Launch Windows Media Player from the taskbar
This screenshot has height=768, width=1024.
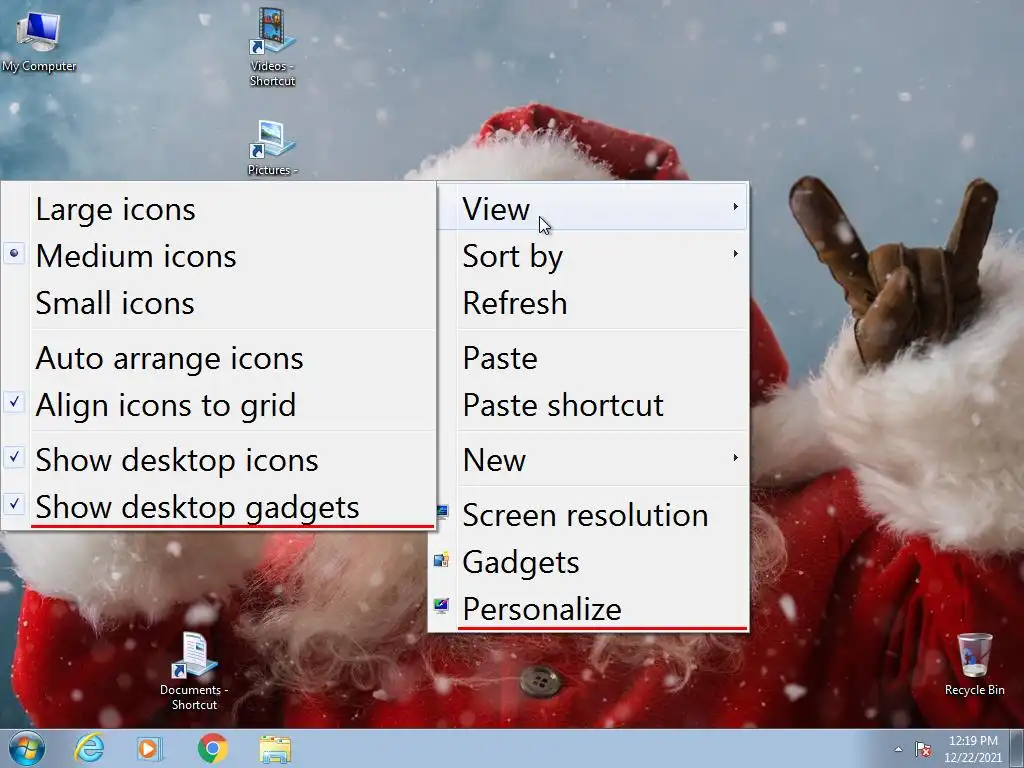tap(150, 748)
